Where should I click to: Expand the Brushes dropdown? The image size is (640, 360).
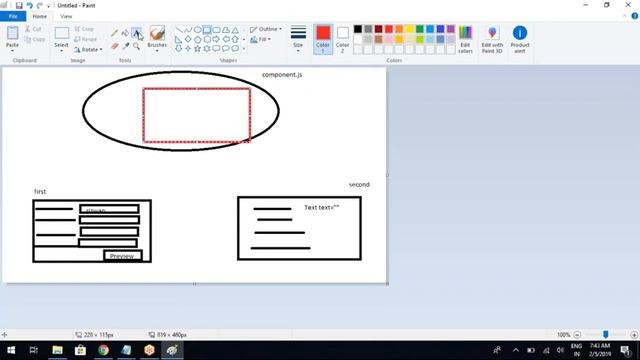pyautogui.click(x=157, y=51)
